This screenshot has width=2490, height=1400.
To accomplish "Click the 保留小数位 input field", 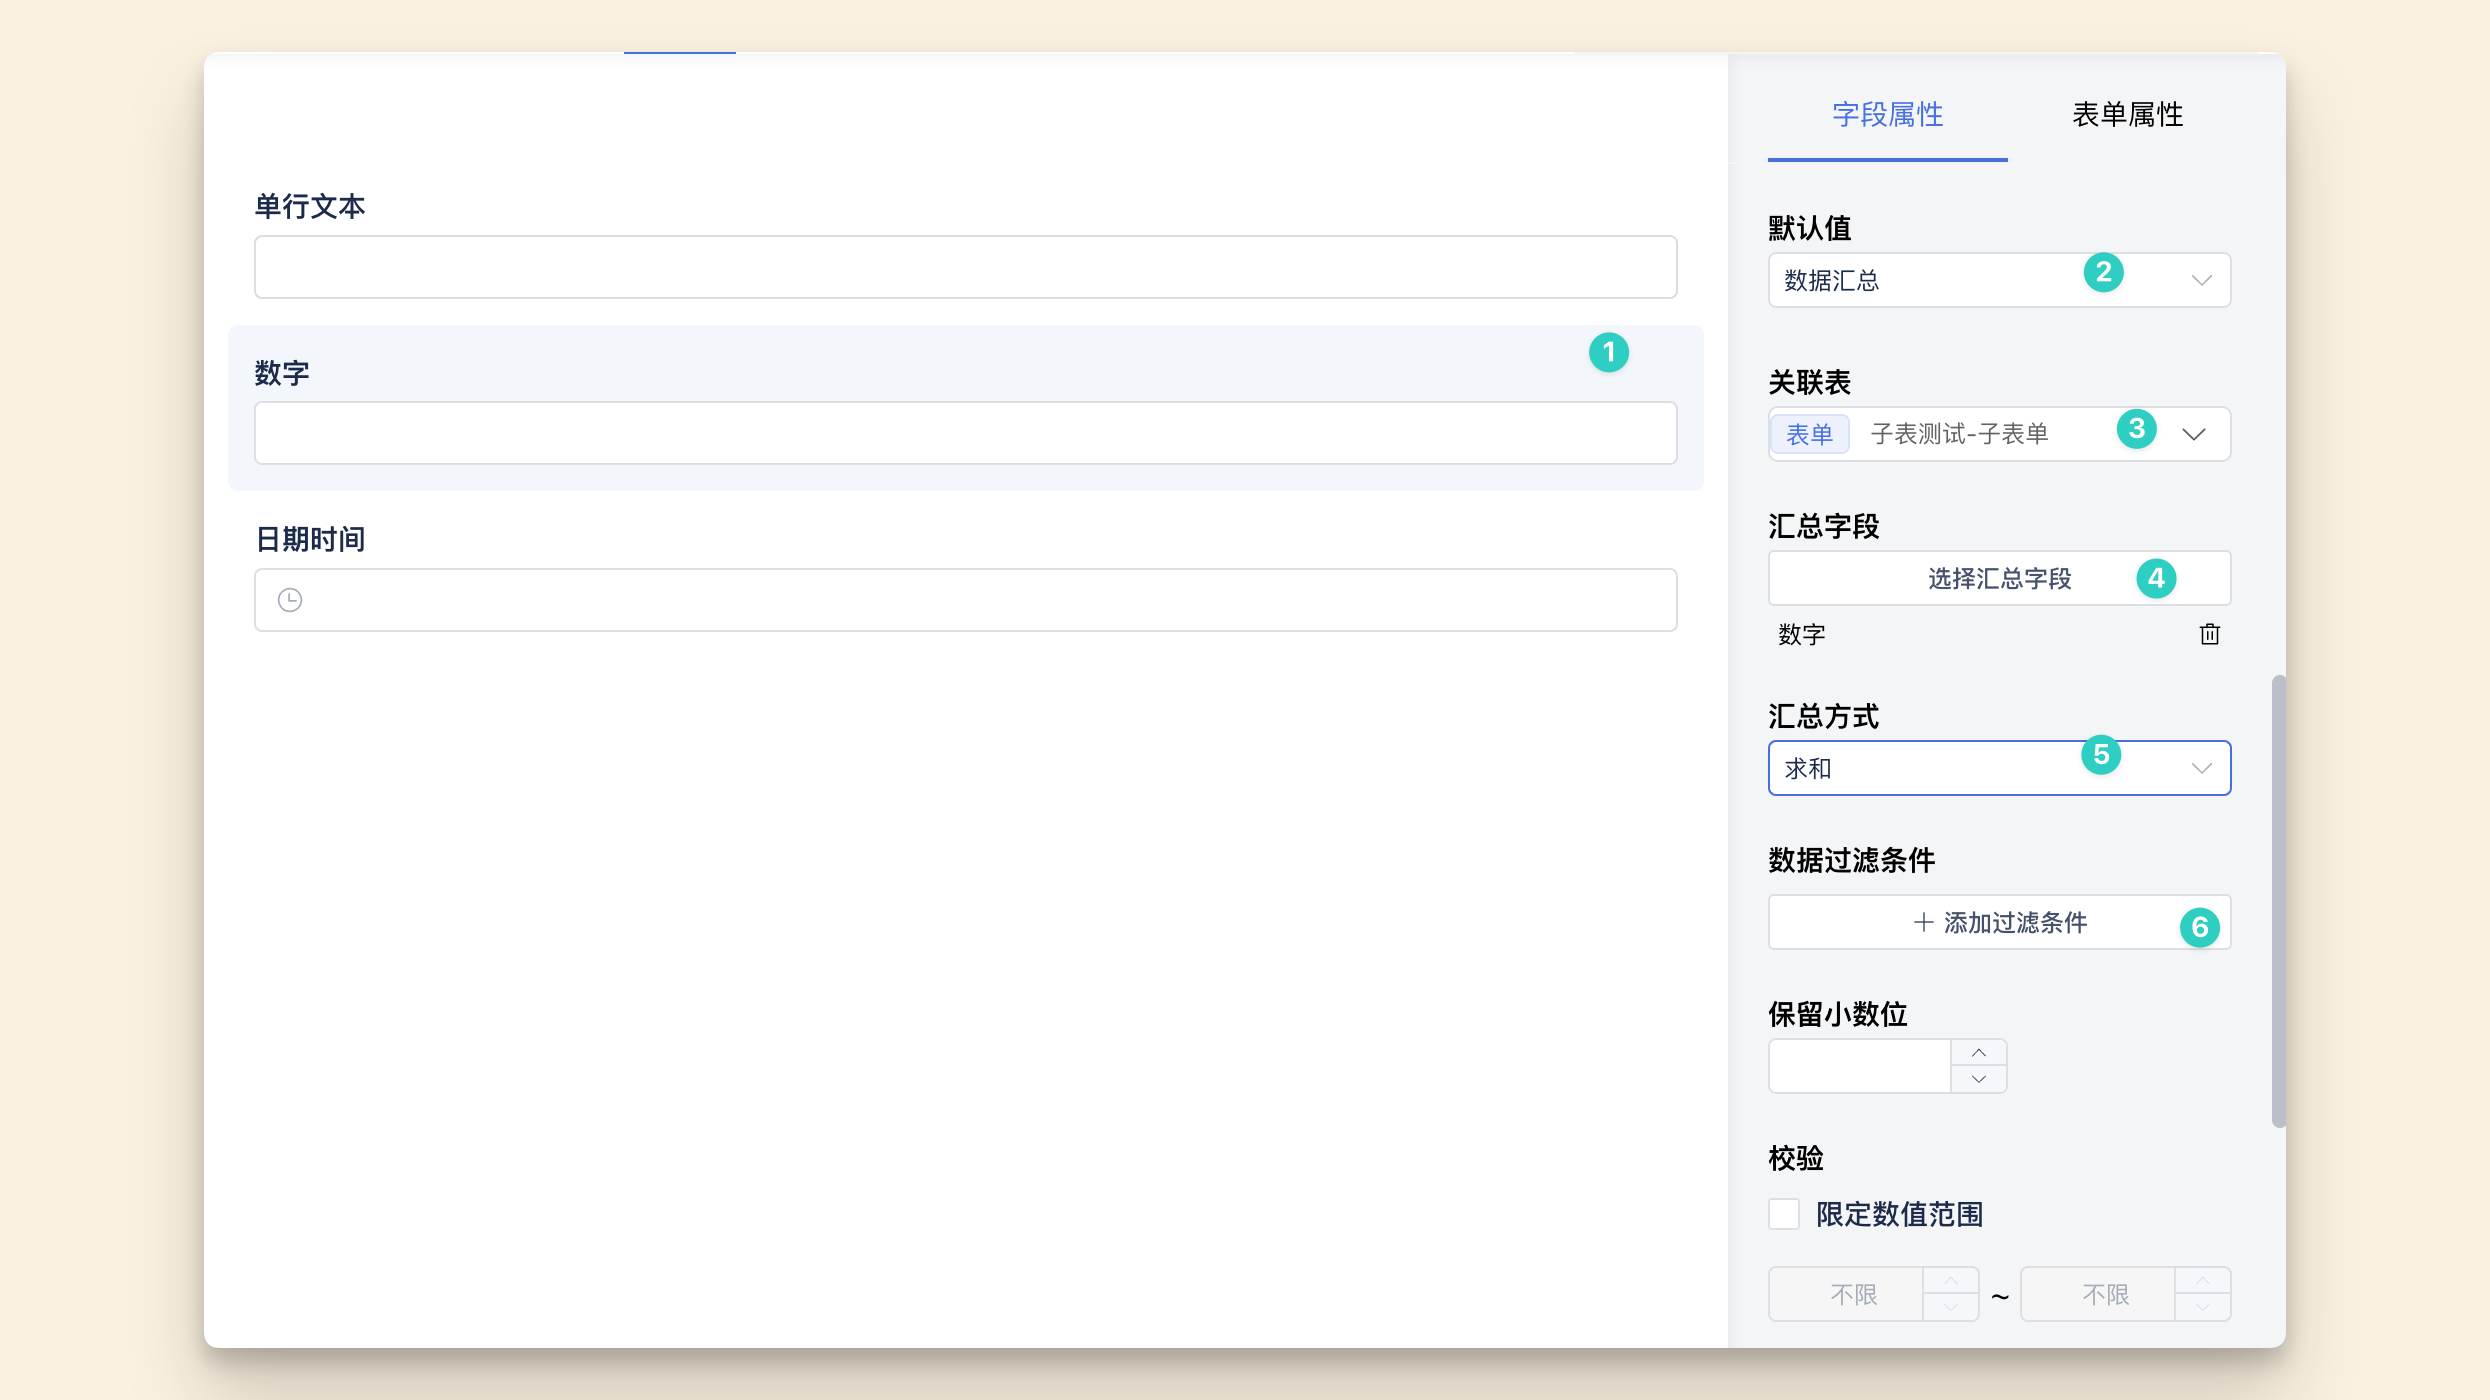I will click(1860, 1065).
